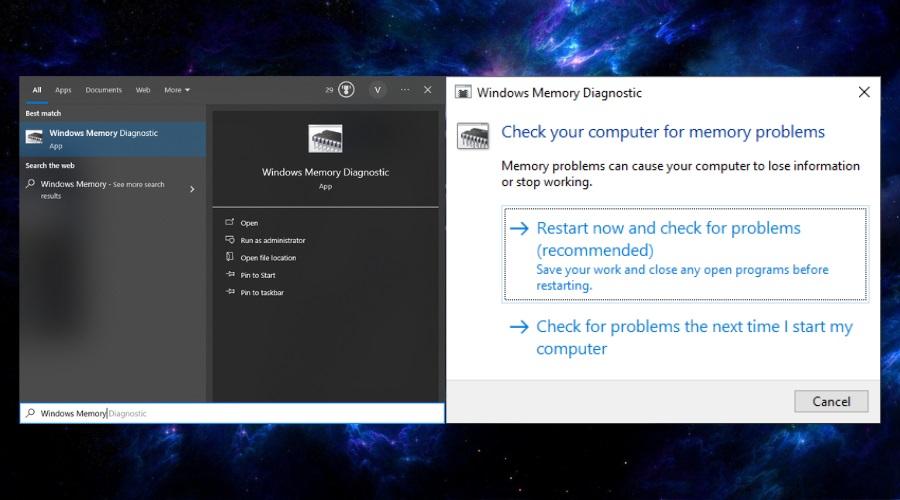Click the 'Check your computer for memory problems' heading
The width and height of the screenshot is (900, 500).
[663, 132]
